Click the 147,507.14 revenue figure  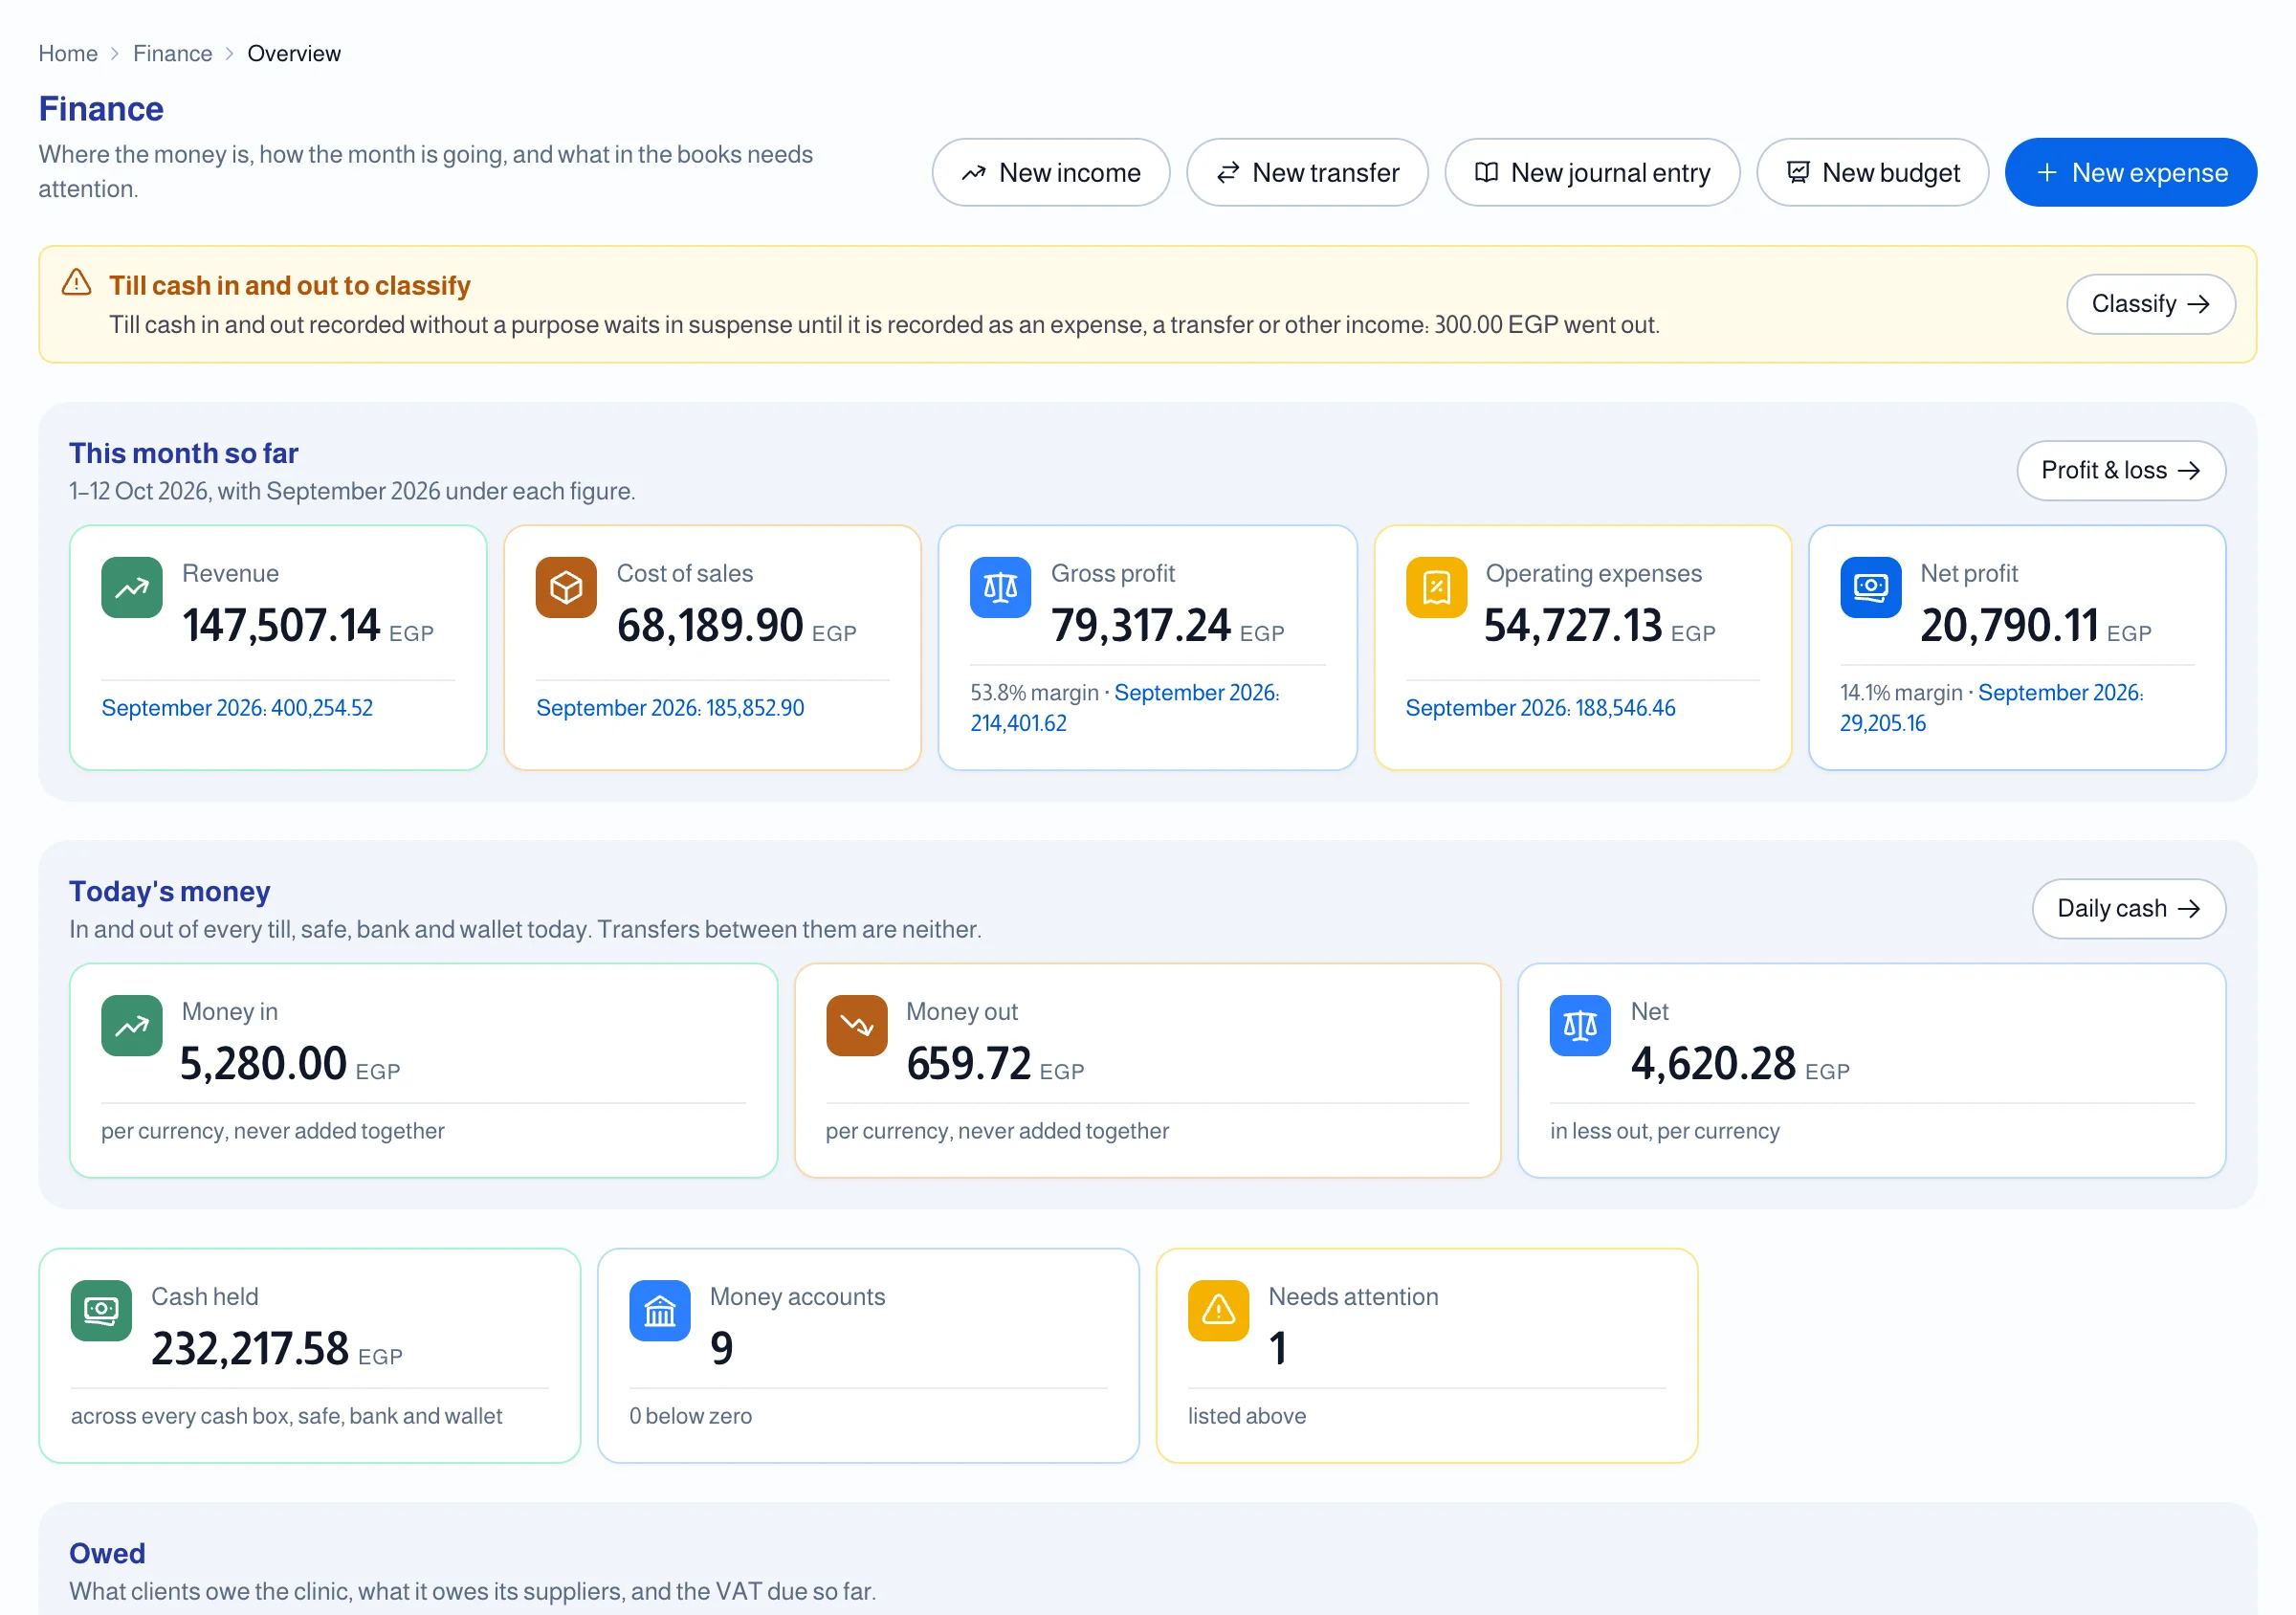[x=281, y=626]
